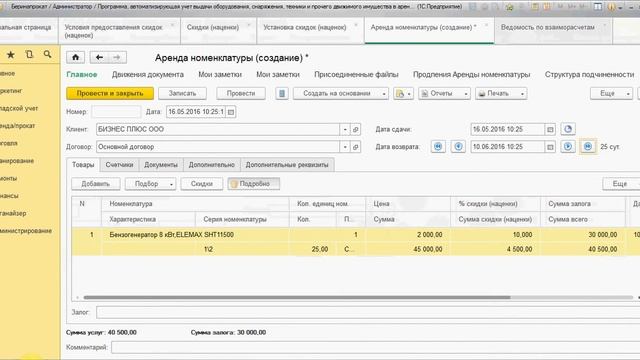The height and width of the screenshot is (360, 640).
Task: Shift return date forward by large step
Action: tap(588, 147)
